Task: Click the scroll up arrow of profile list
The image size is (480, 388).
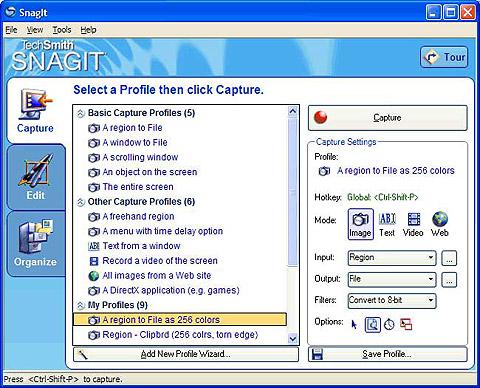Action: [293, 111]
